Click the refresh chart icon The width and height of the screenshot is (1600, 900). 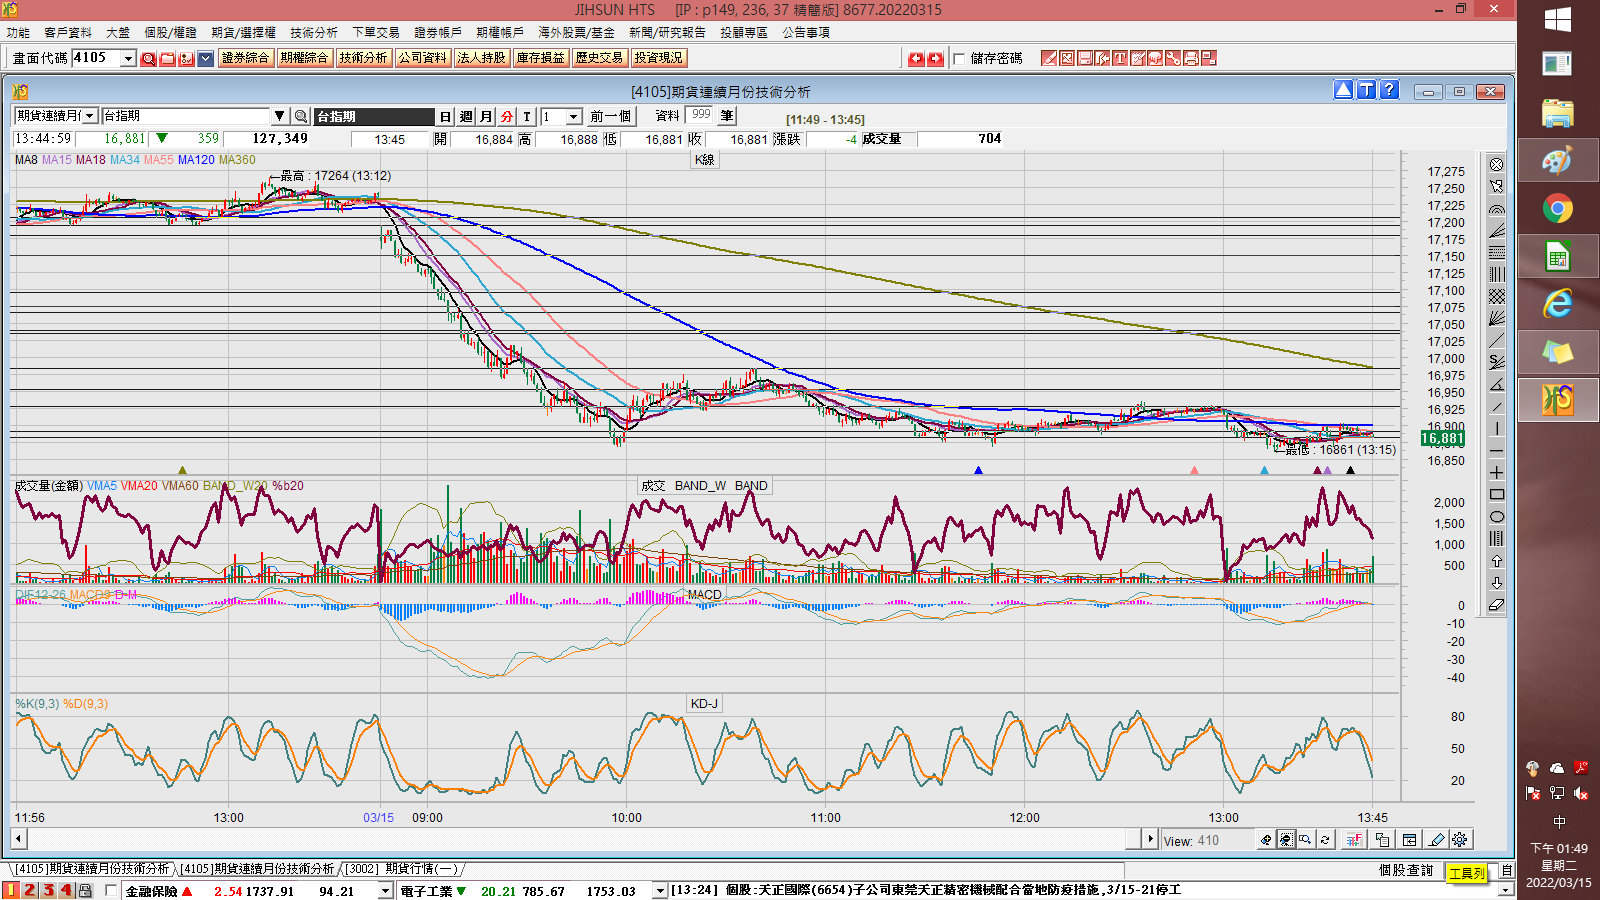1325,840
